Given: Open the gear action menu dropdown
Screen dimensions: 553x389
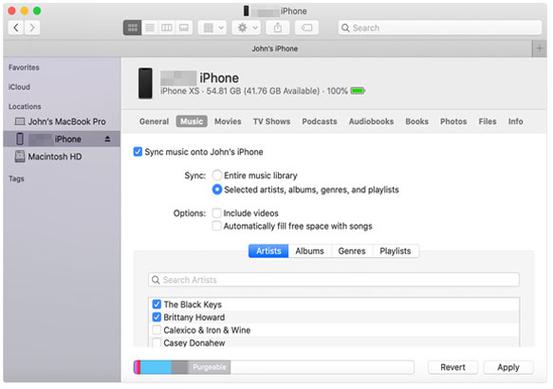Looking at the screenshot, I should click(247, 28).
